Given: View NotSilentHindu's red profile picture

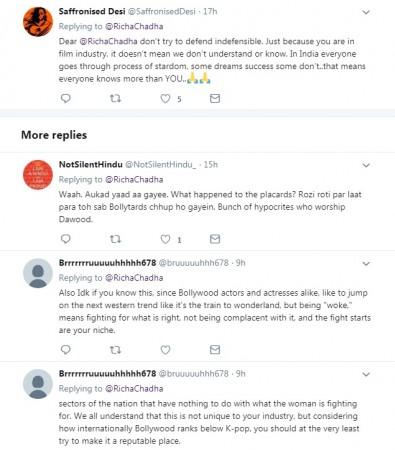Looking at the screenshot, I should click(38, 175).
